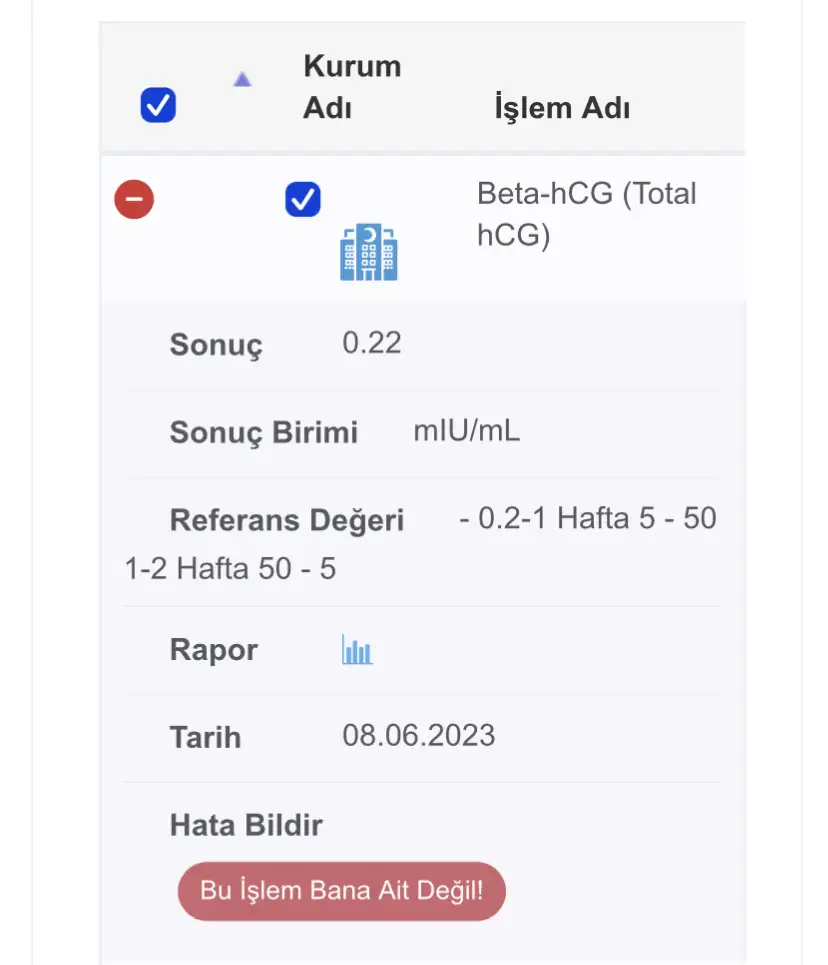Click the Sonuç label
This screenshot has width=828, height=965.
pyautogui.click(x=216, y=345)
